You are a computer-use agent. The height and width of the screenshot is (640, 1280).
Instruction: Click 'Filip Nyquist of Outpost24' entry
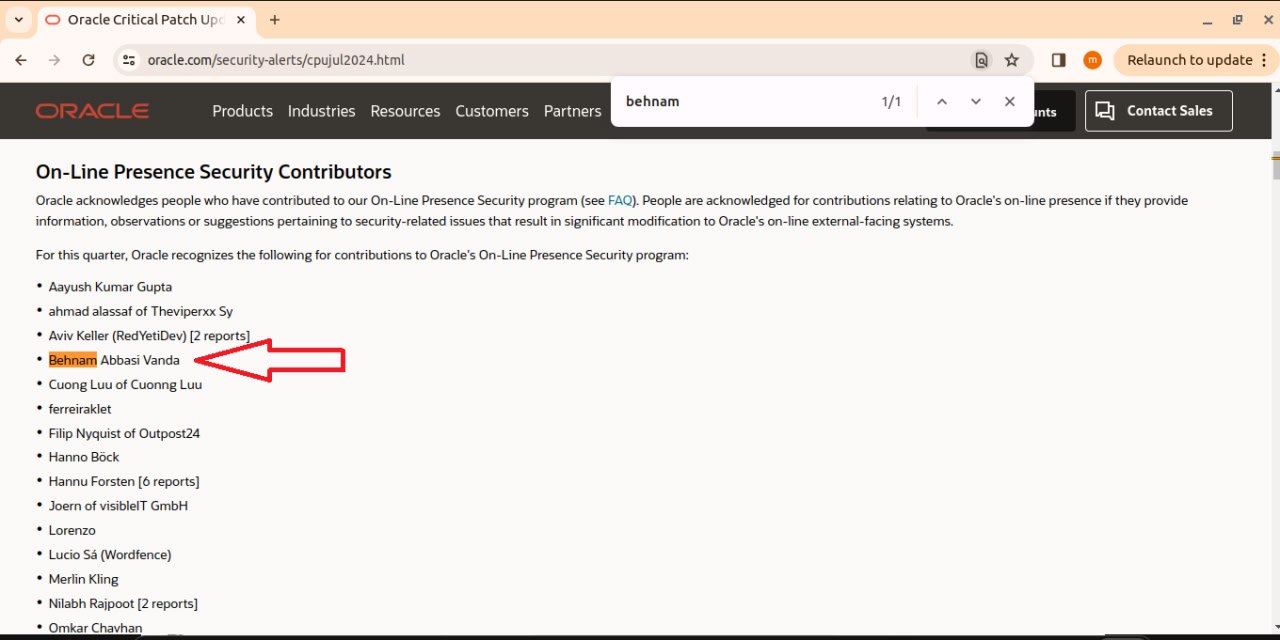point(124,433)
